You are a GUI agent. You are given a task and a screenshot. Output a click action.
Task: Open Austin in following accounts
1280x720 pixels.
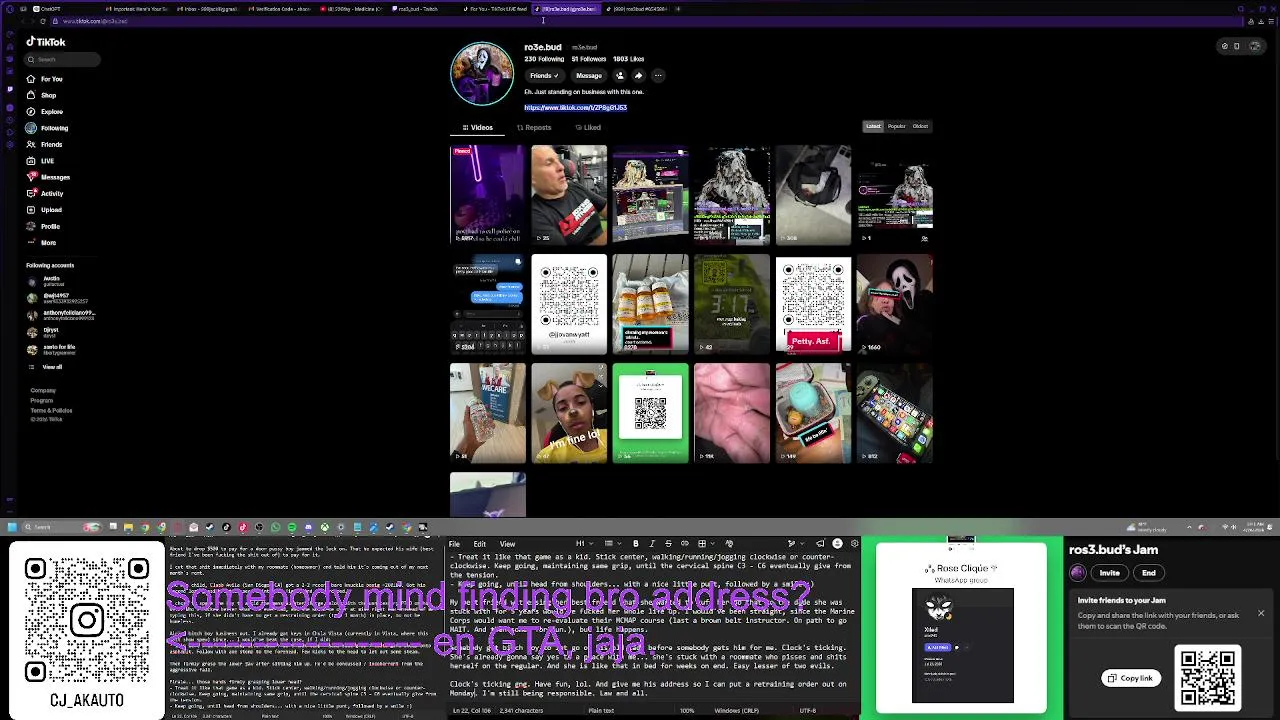(x=46, y=282)
